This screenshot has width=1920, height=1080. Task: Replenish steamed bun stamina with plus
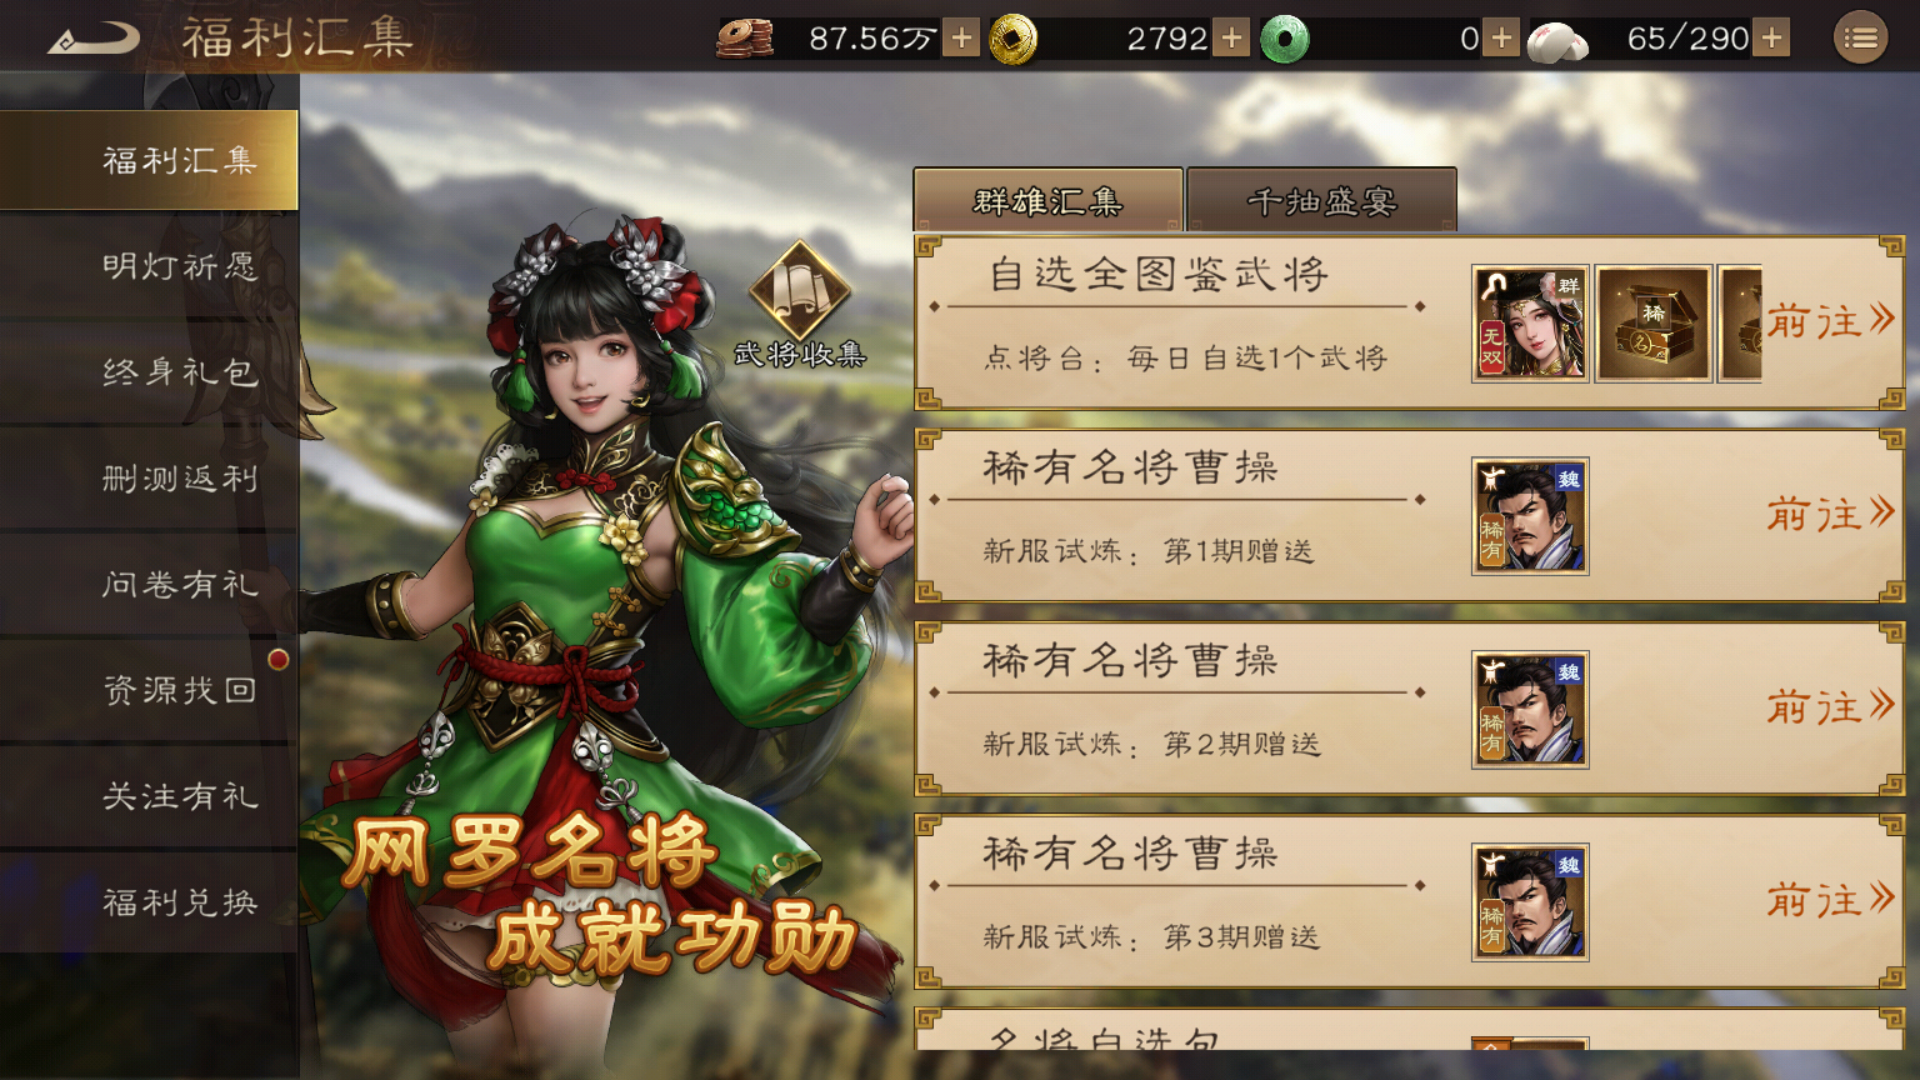point(1771,39)
